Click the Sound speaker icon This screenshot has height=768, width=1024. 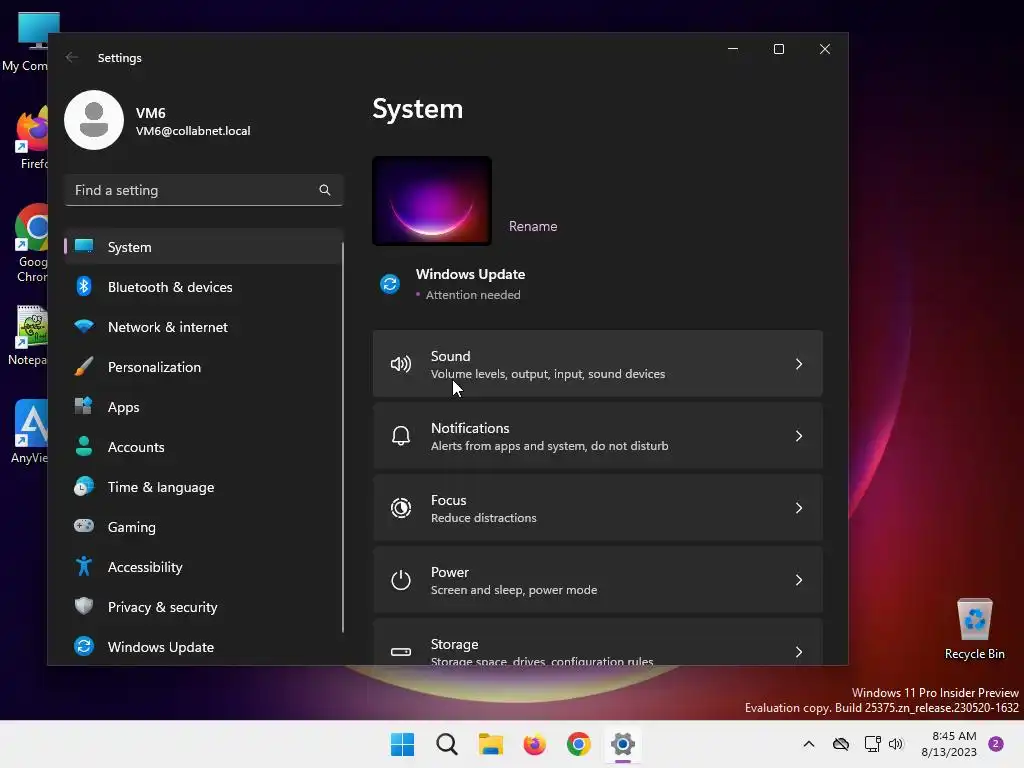coord(400,364)
